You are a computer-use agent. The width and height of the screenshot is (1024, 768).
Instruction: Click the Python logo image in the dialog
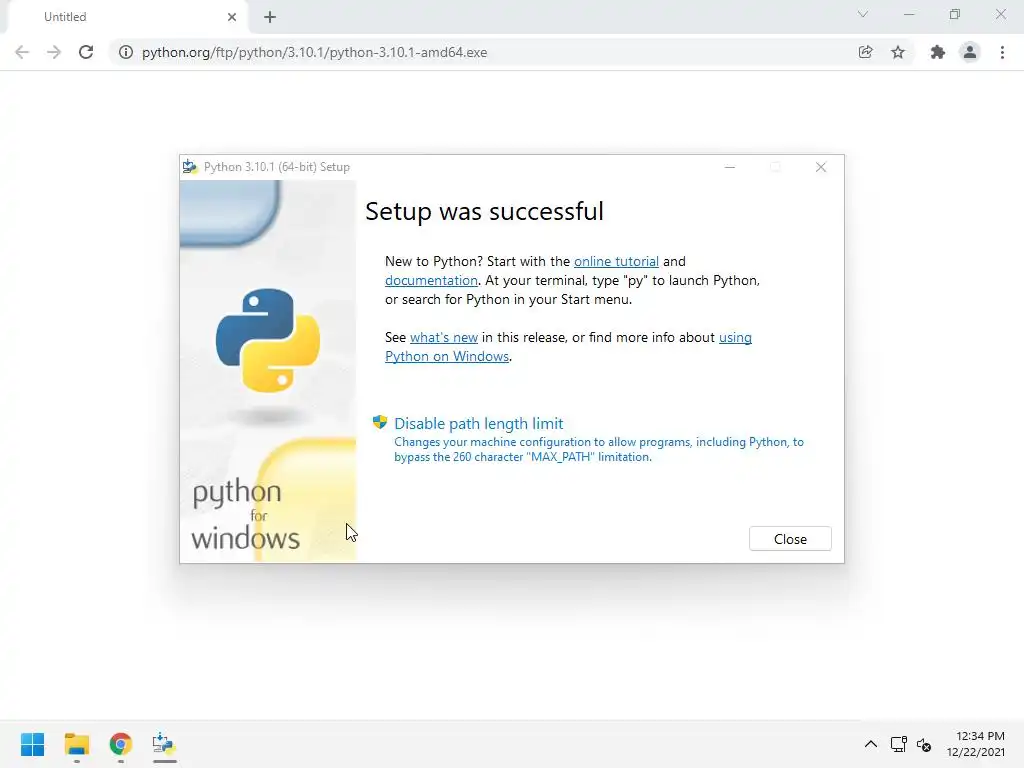pyautogui.click(x=268, y=340)
